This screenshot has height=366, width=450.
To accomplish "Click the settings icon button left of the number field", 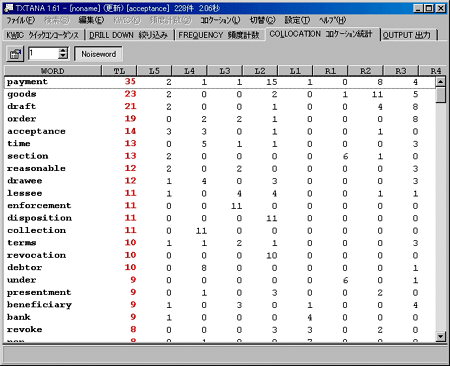I will [x=15, y=54].
